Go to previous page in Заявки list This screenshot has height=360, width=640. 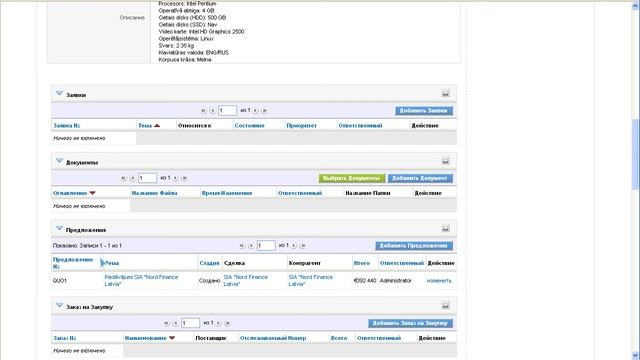212,111
